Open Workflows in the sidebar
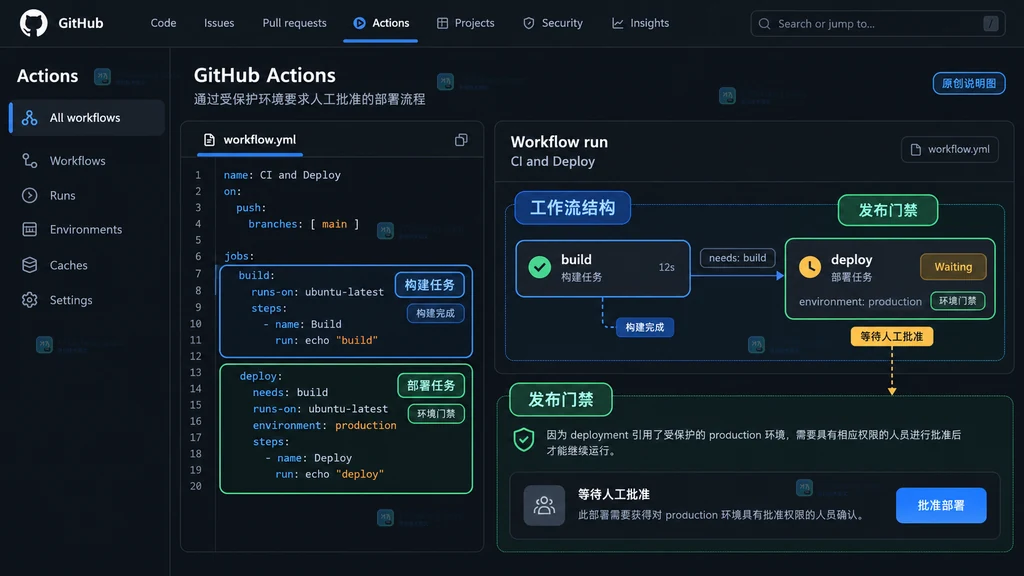 tap(77, 161)
